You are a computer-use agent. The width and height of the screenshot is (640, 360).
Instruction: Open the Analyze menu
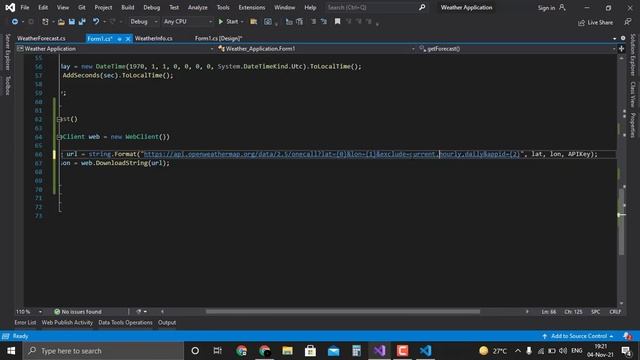pyautogui.click(x=198, y=7)
